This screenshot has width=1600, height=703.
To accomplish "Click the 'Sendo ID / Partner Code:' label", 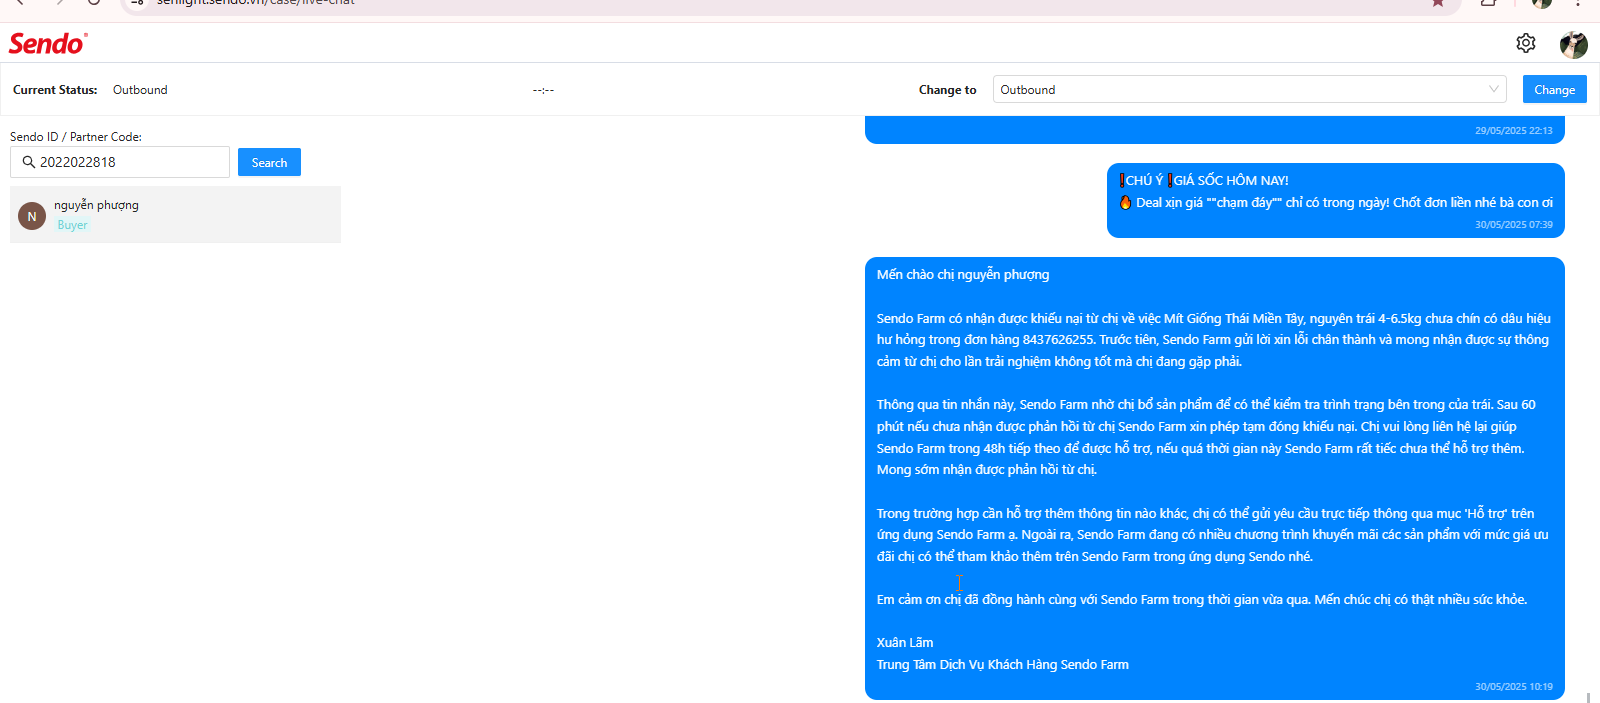I will (76, 137).
